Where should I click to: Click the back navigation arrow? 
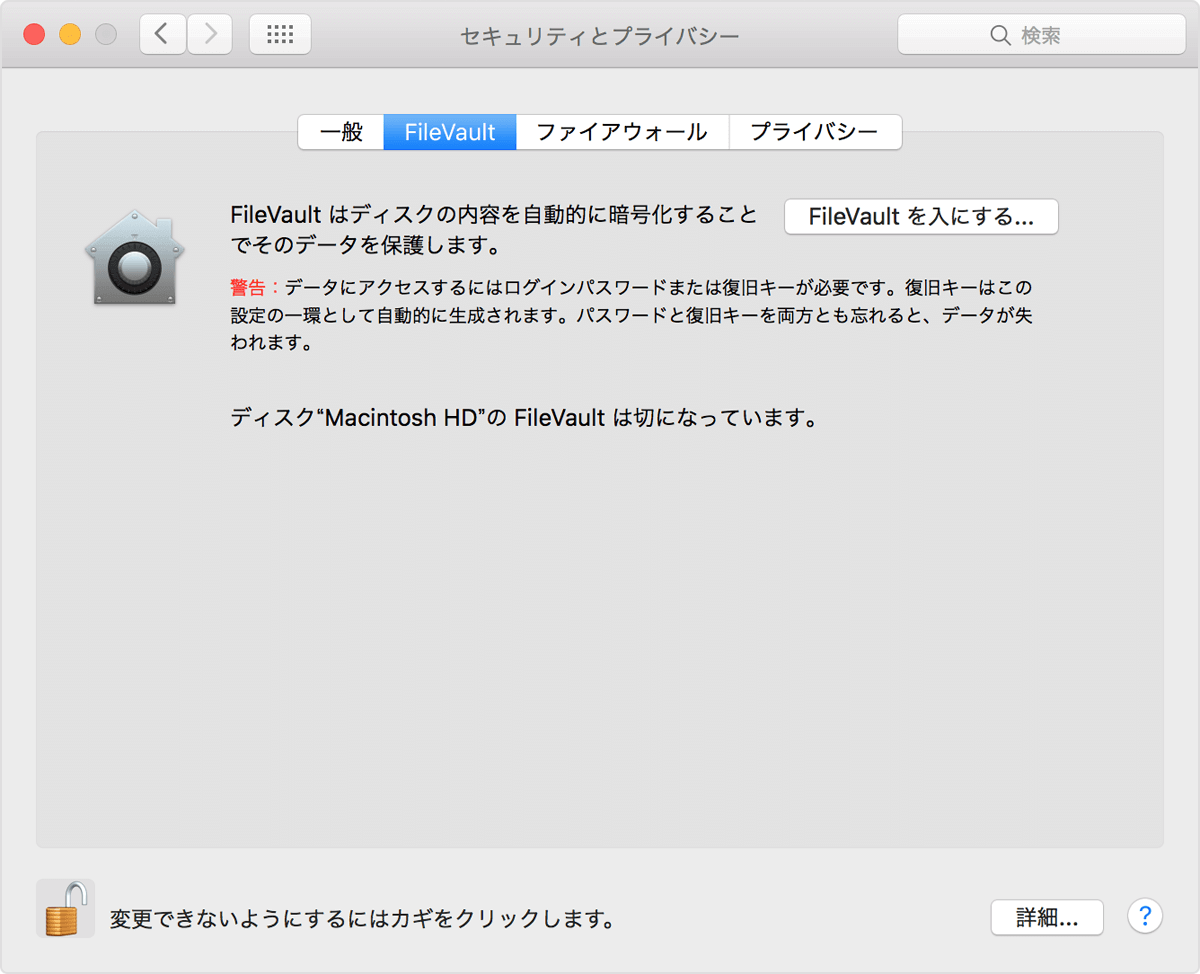point(162,33)
